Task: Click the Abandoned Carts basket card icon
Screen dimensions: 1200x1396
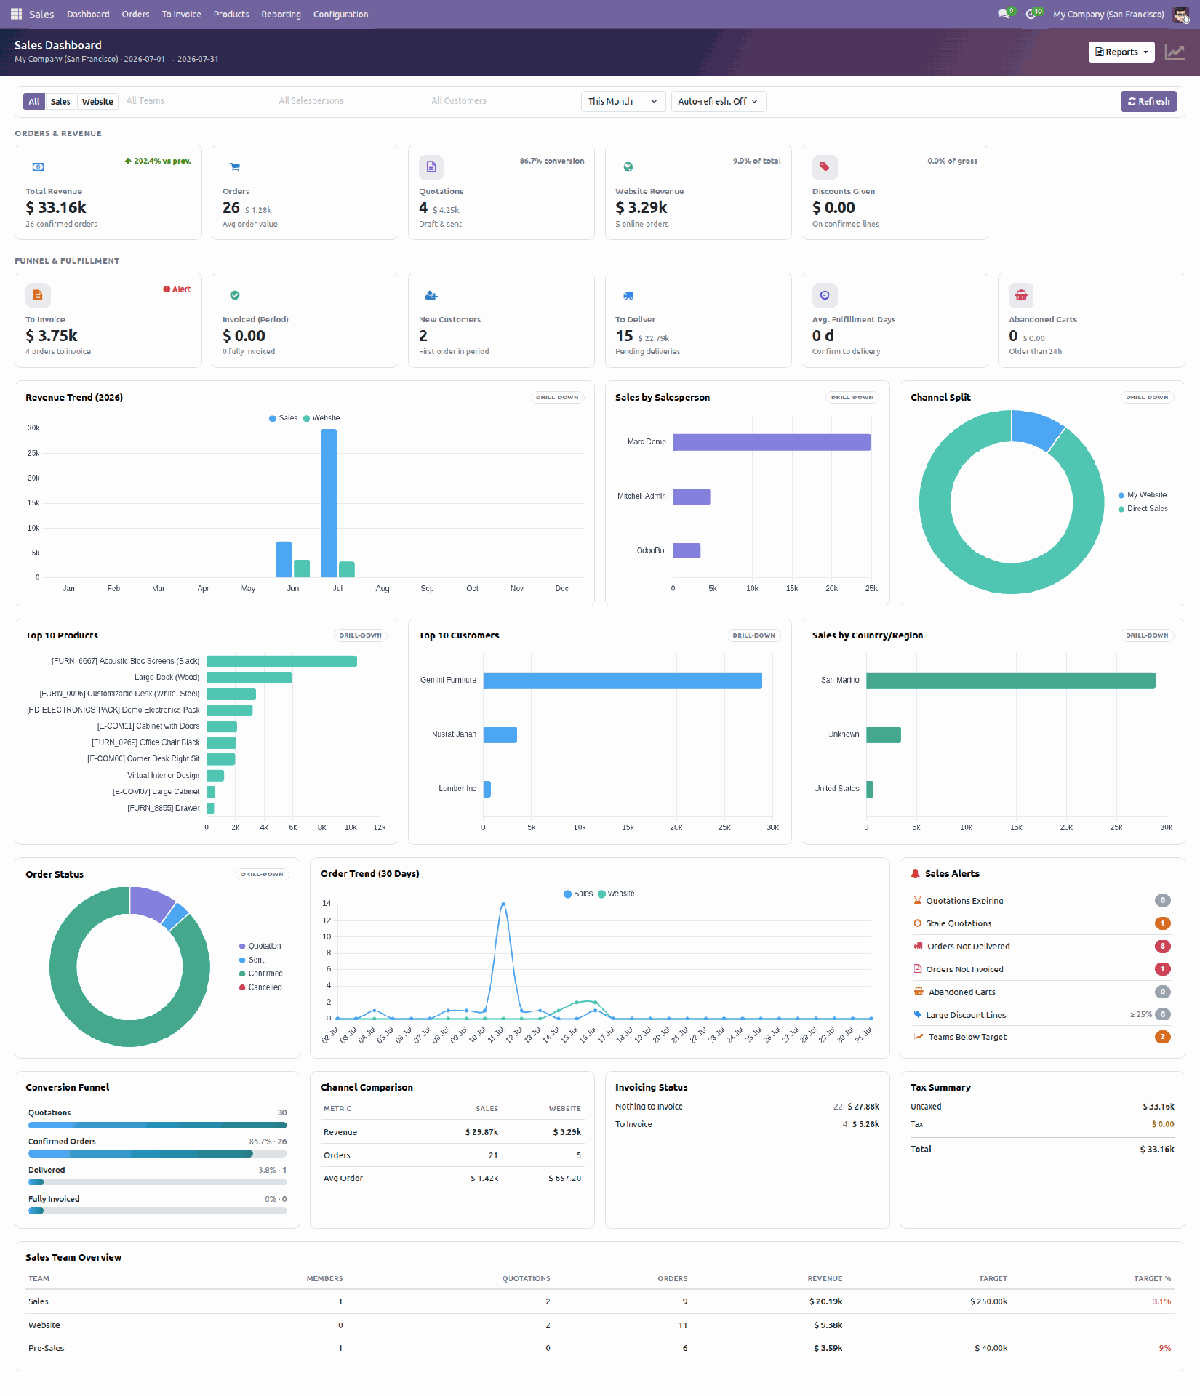Action: coord(1021,295)
